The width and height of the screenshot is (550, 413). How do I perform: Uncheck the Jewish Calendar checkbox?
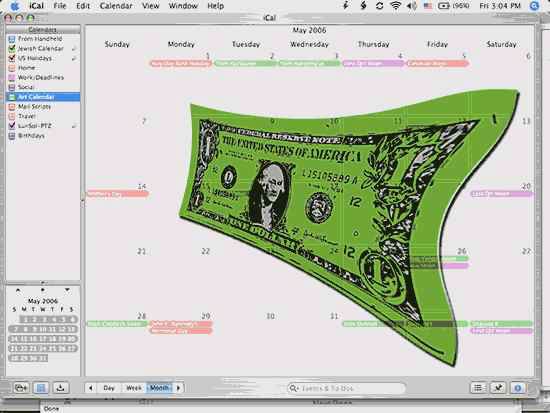pos(12,48)
